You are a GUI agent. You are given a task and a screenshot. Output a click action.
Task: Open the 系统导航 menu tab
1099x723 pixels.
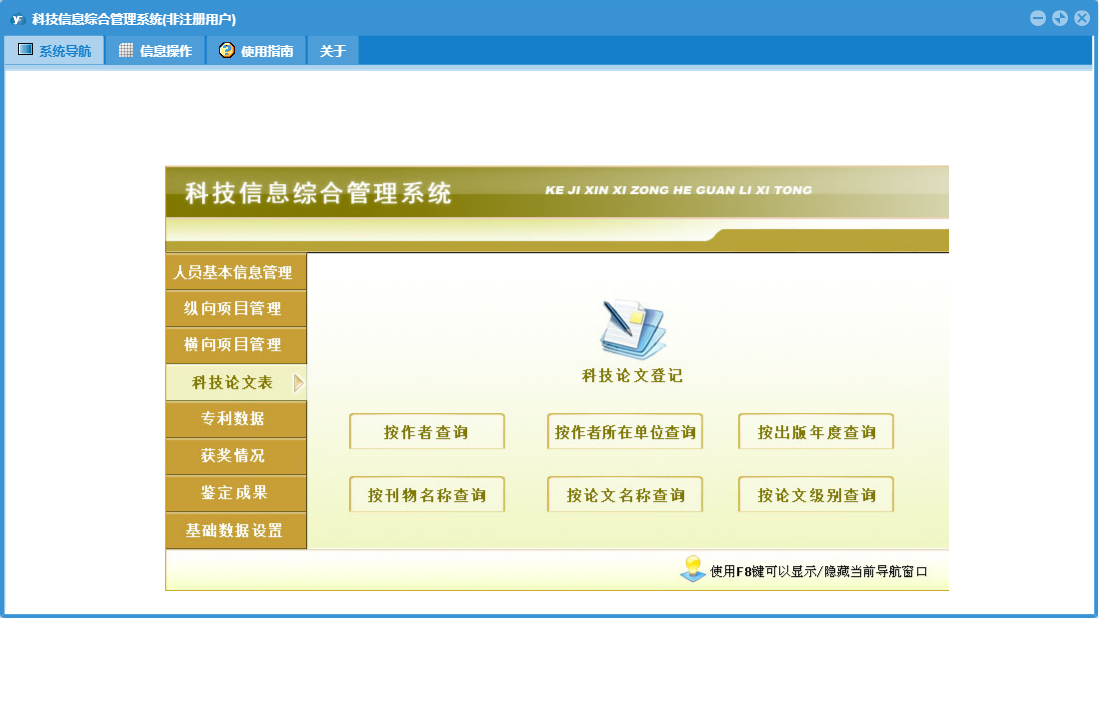click(55, 50)
